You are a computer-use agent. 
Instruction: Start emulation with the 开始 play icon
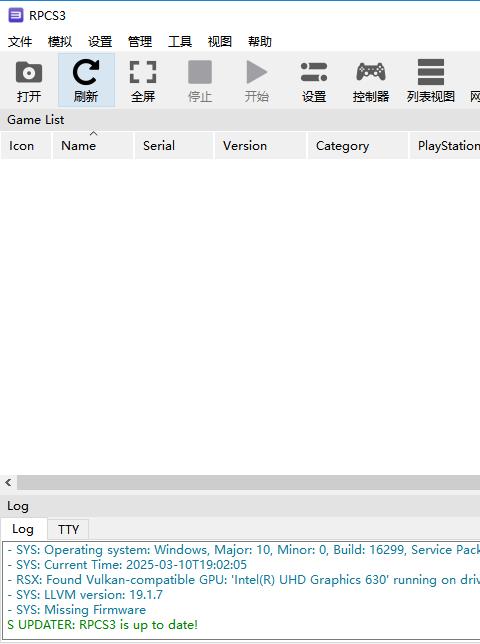(x=257, y=80)
